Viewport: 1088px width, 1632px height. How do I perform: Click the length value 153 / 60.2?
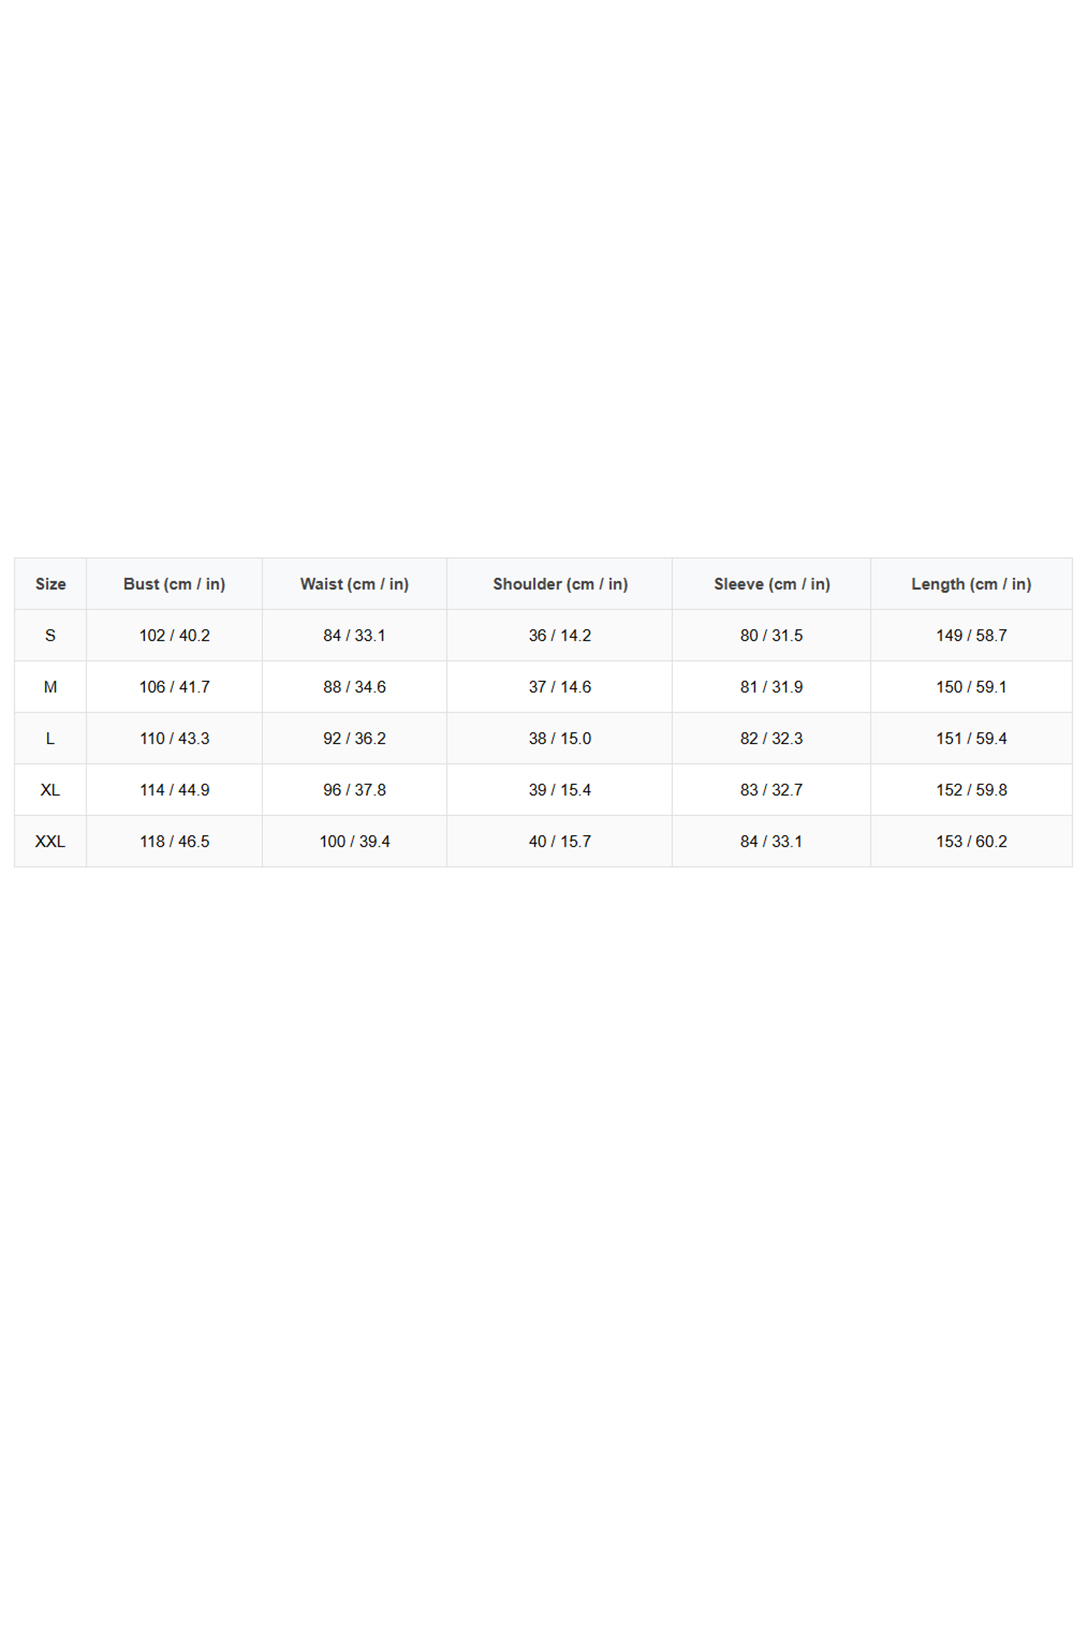(971, 842)
